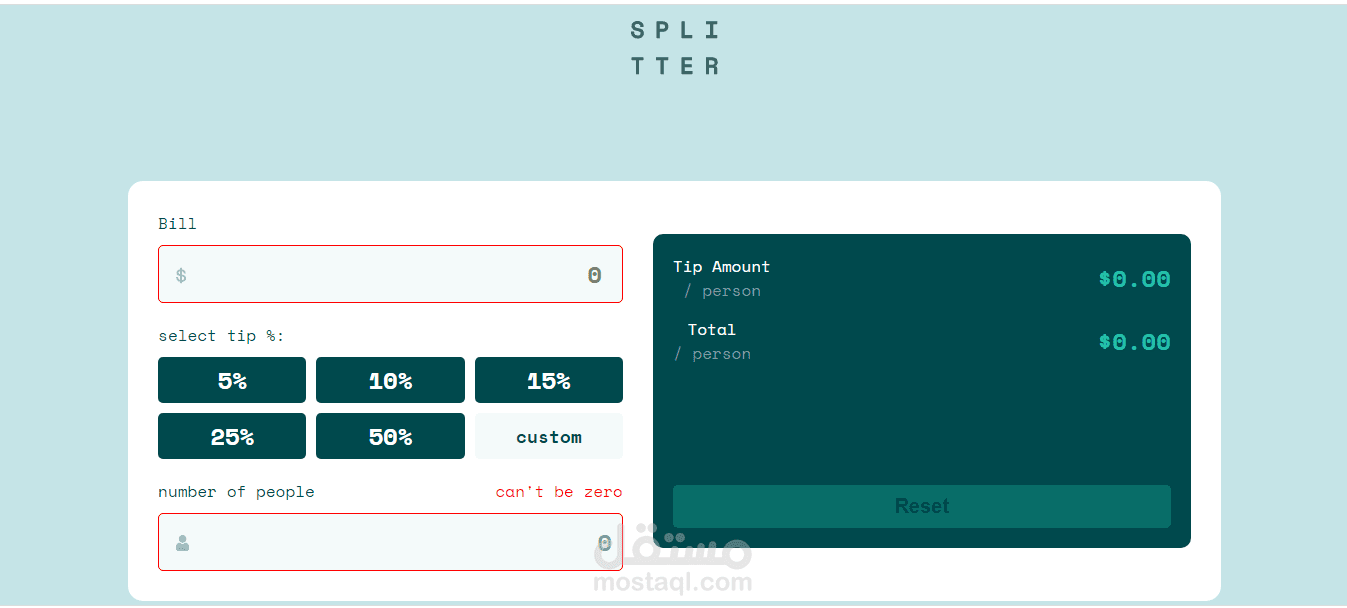
Task: Click the dollar sign icon in Bill field
Action: pyautogui.click(x=181, y=275)
